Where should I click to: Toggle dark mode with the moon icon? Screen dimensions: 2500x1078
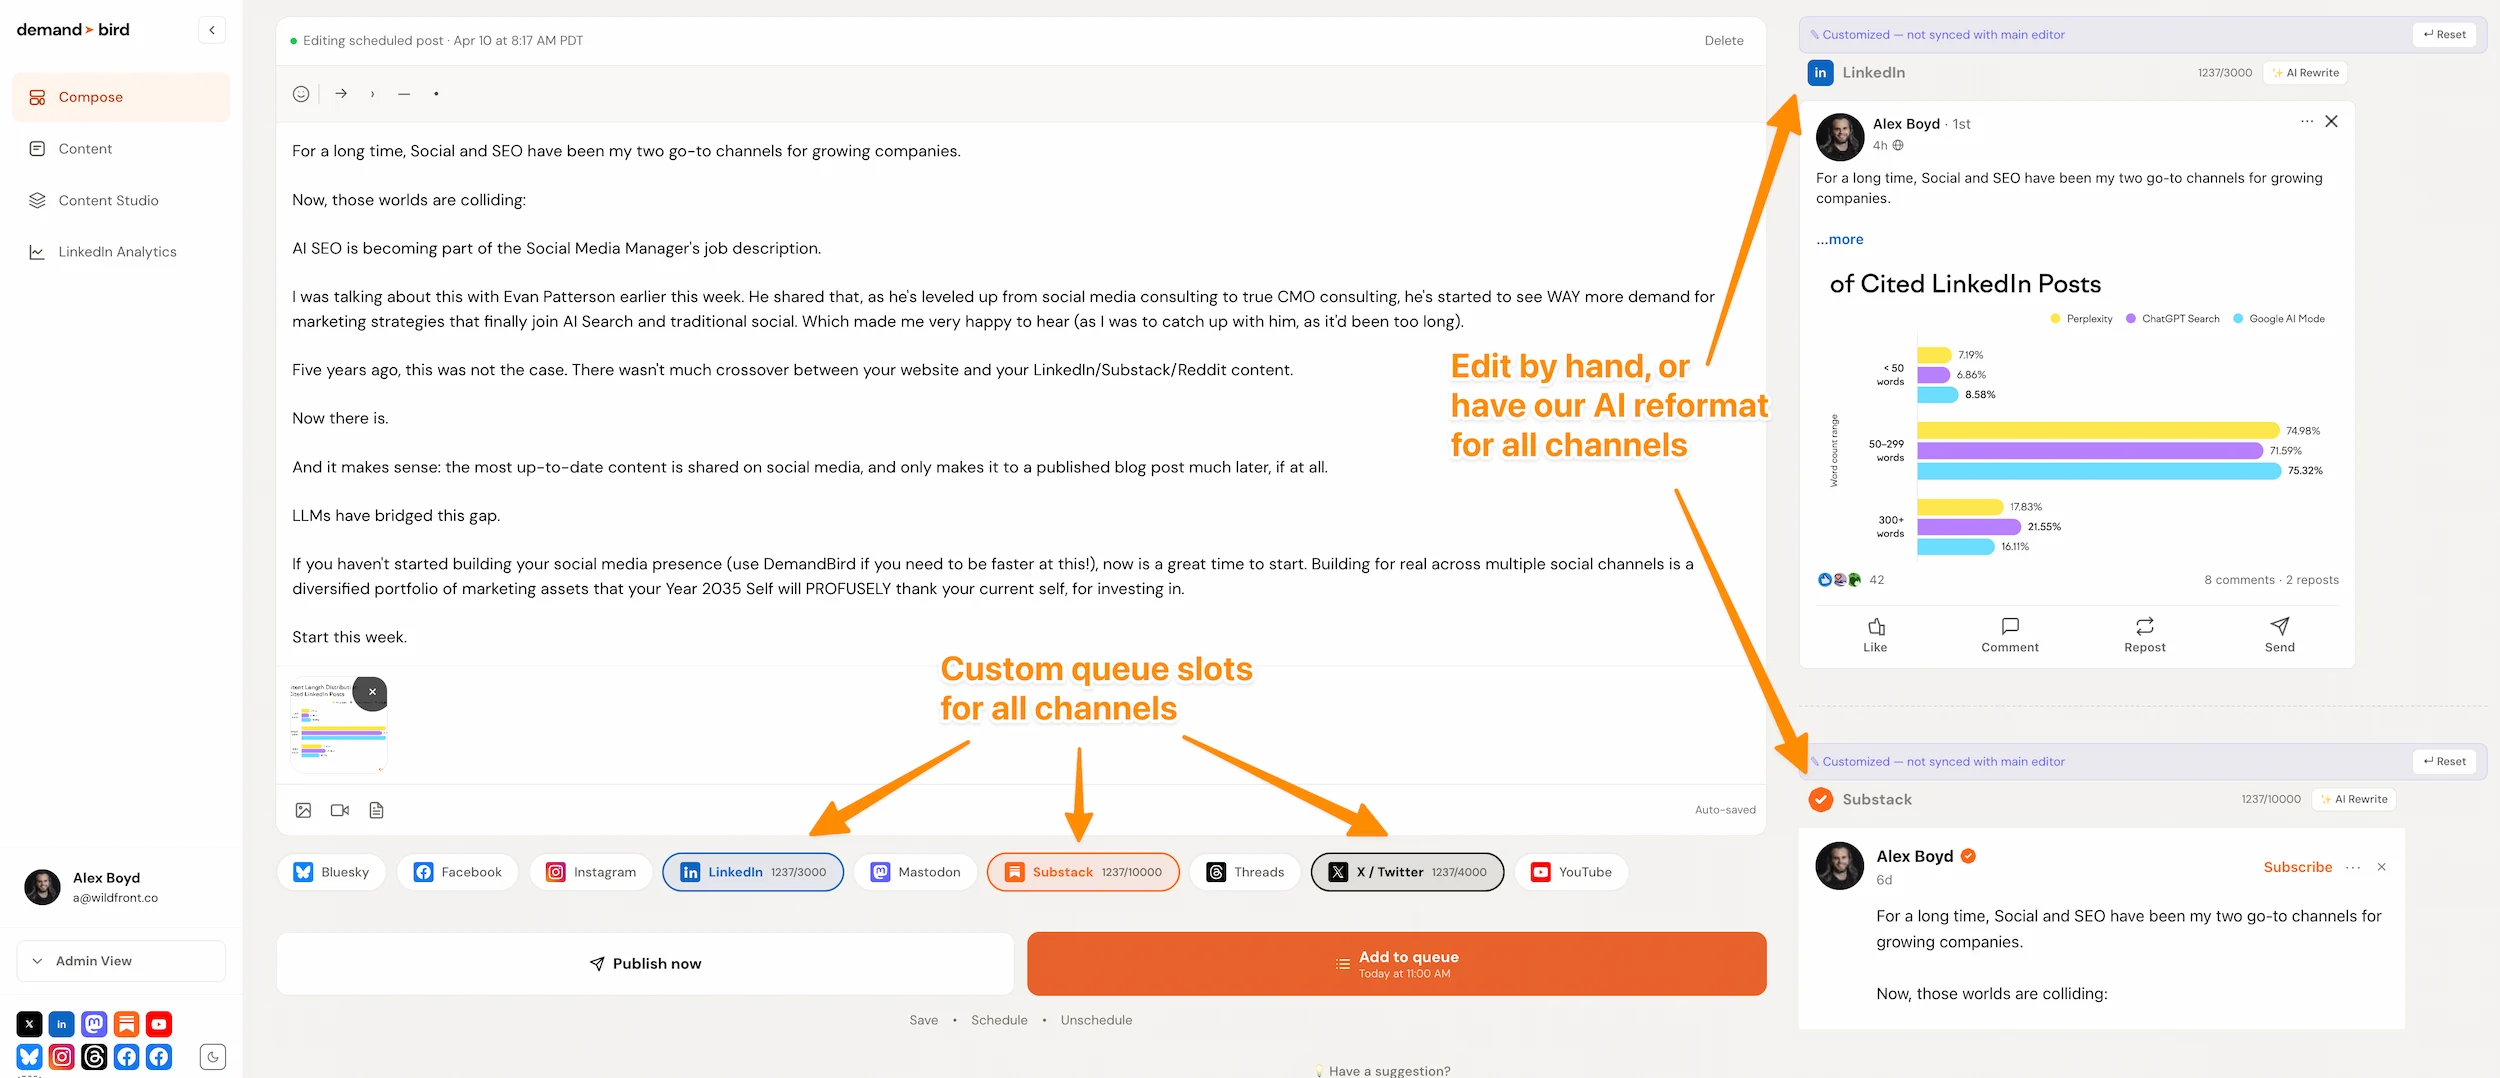(212, 1056)
